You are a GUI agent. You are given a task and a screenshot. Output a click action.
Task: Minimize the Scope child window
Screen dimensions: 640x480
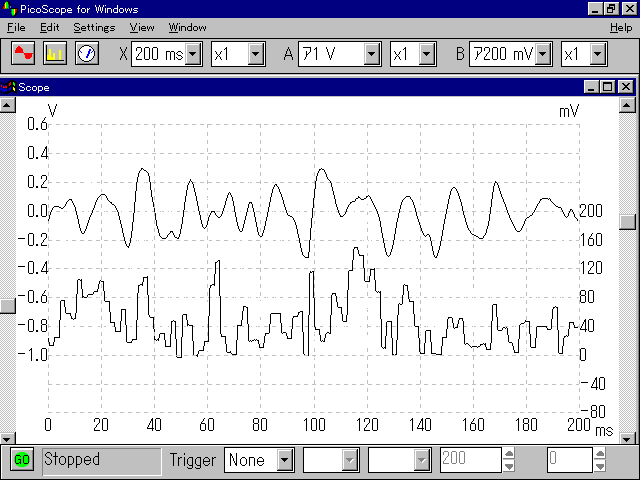591,87
